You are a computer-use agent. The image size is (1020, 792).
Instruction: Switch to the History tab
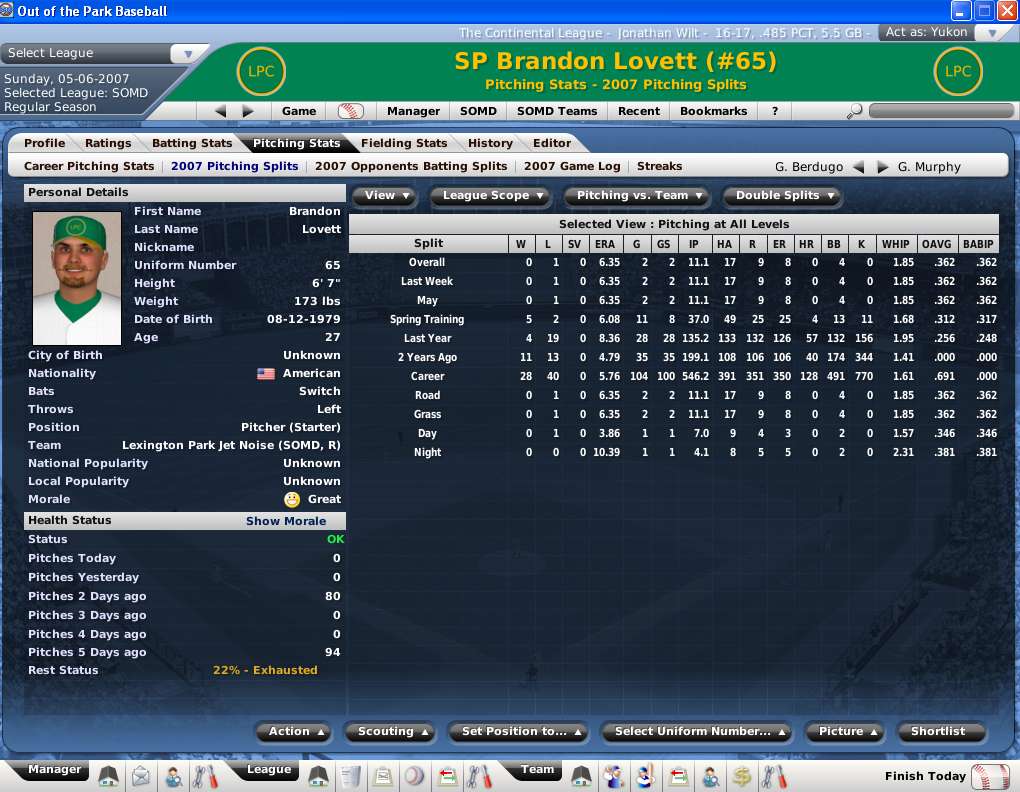(490, 143)
